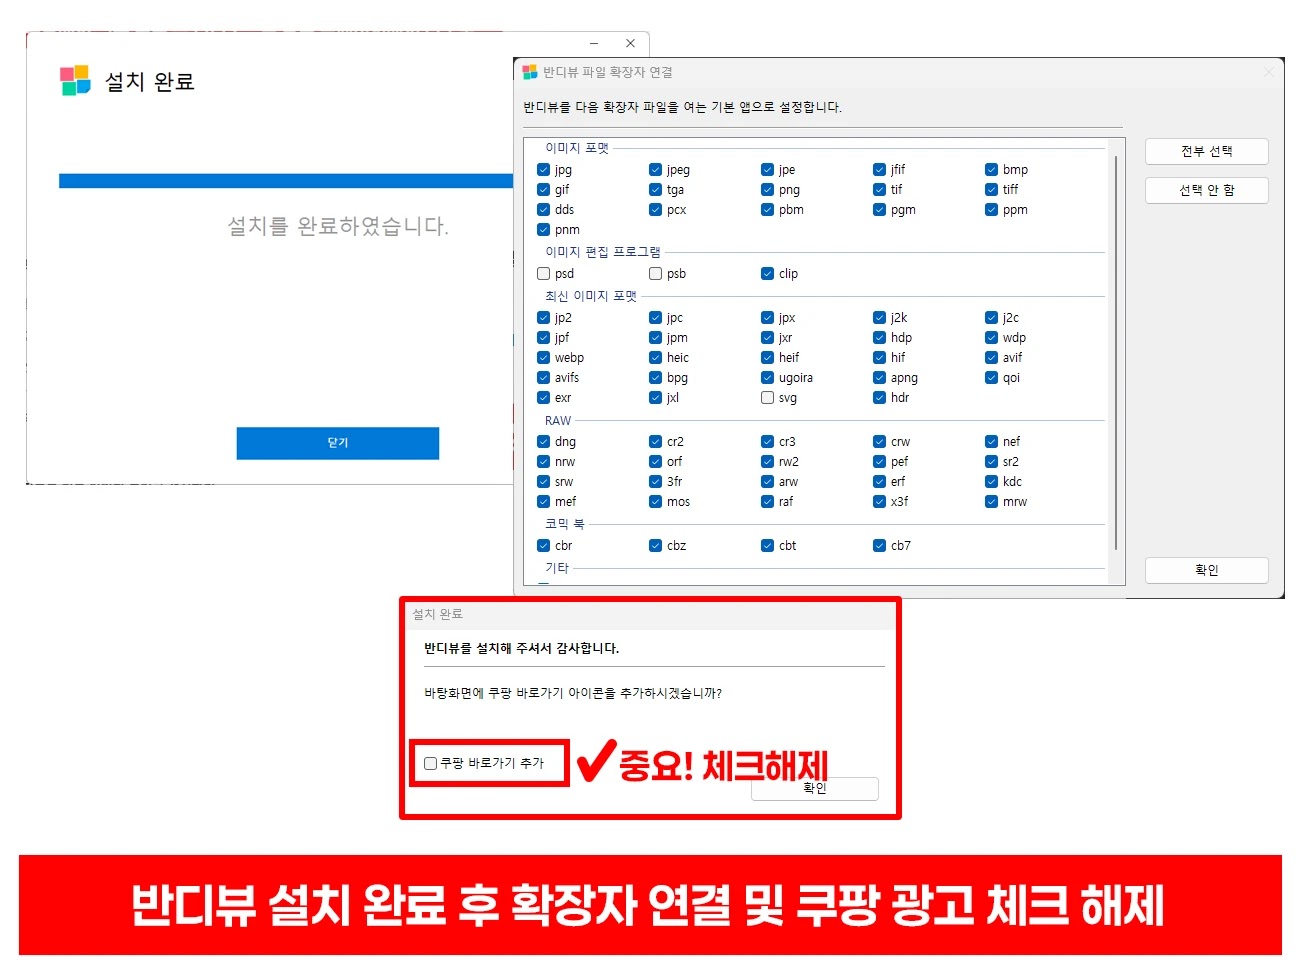Enable the psd extension checkbox
Image resolution: width=1300 pixels, height=970 pixels.
click(x=544, y=274)
